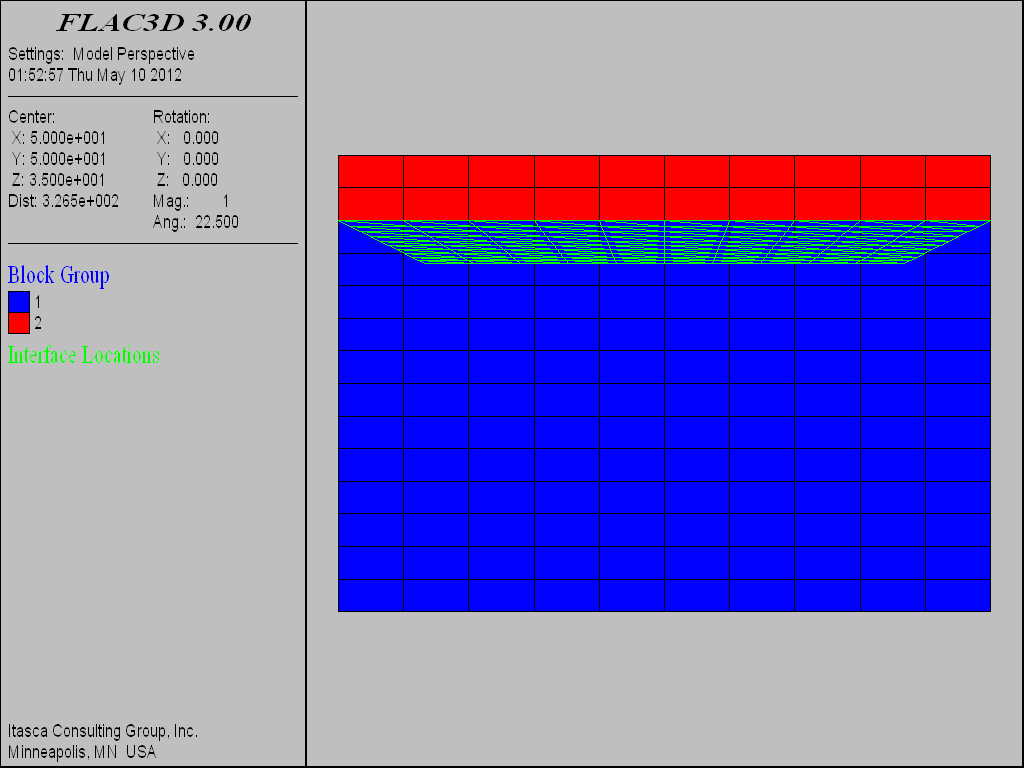Click the timestamp 01:52:57 Thu May 10 2012
This screenshot has height=768, width=1024.
coord(95,75)
